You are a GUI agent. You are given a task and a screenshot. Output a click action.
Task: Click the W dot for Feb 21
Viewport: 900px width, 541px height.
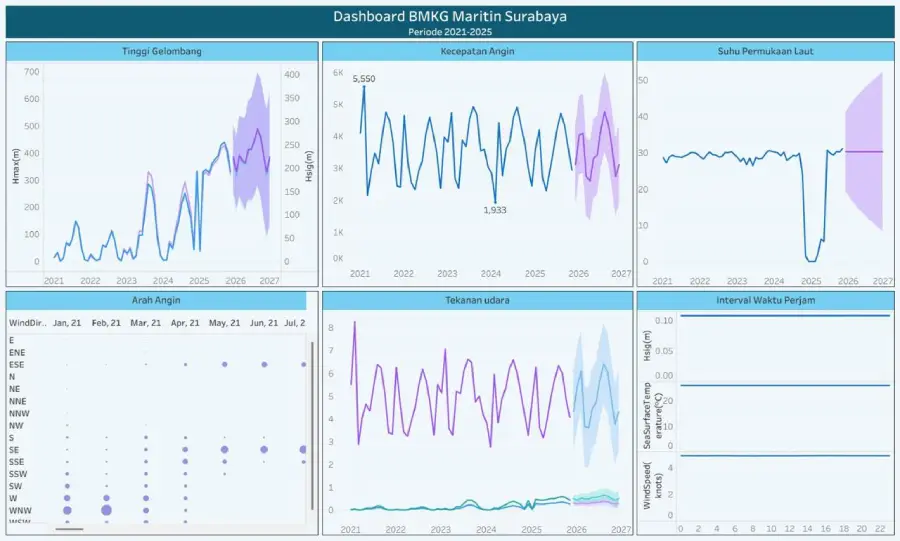(106, 498)
